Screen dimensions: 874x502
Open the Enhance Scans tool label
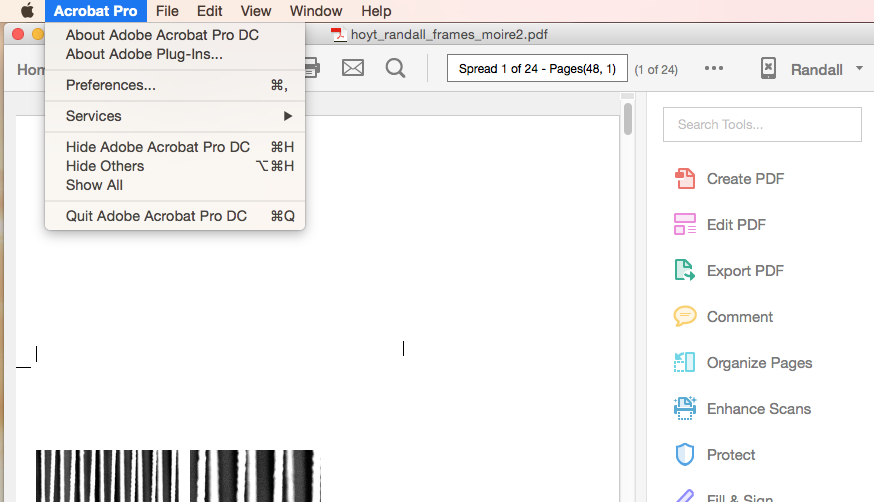click(x=759, y=409)
